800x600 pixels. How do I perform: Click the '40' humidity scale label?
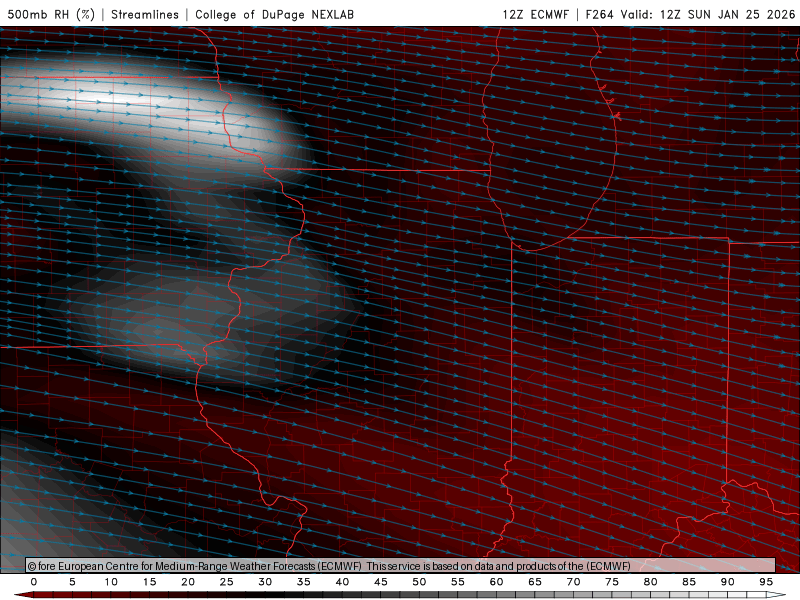coord(342,582)
